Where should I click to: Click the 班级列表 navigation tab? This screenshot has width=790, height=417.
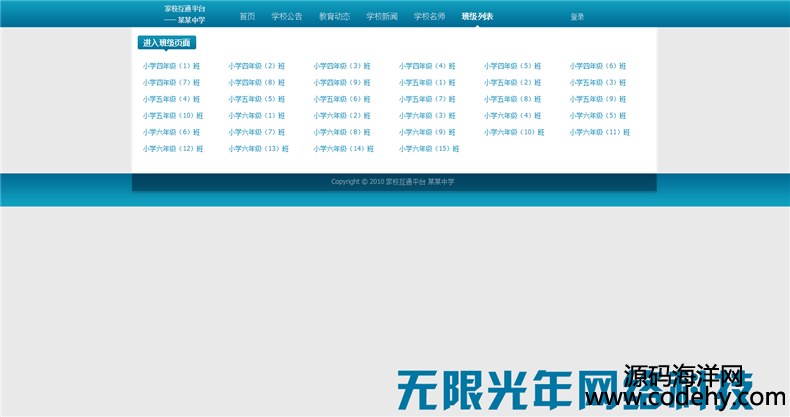click(477, 17)
